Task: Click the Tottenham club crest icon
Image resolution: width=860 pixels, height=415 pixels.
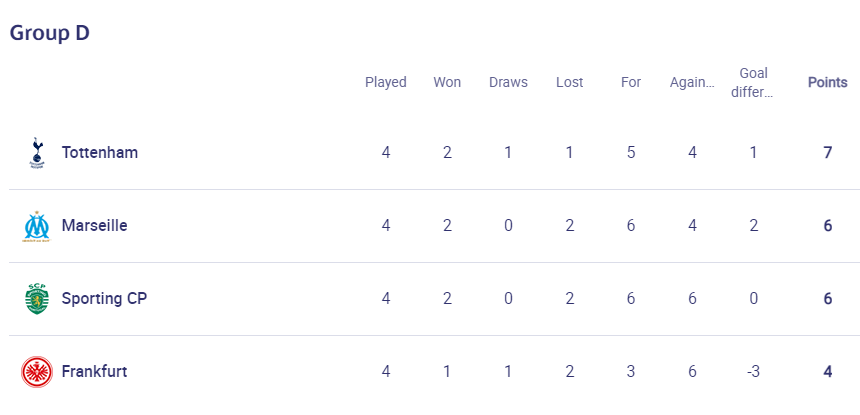Action: pyautogui.click(x=37, y=152)
